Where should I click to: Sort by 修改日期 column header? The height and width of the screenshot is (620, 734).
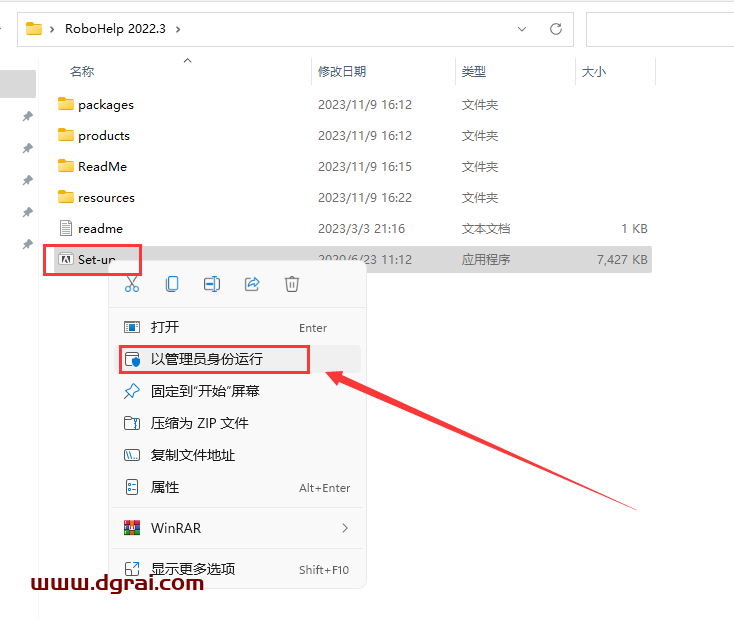point(342,72)
